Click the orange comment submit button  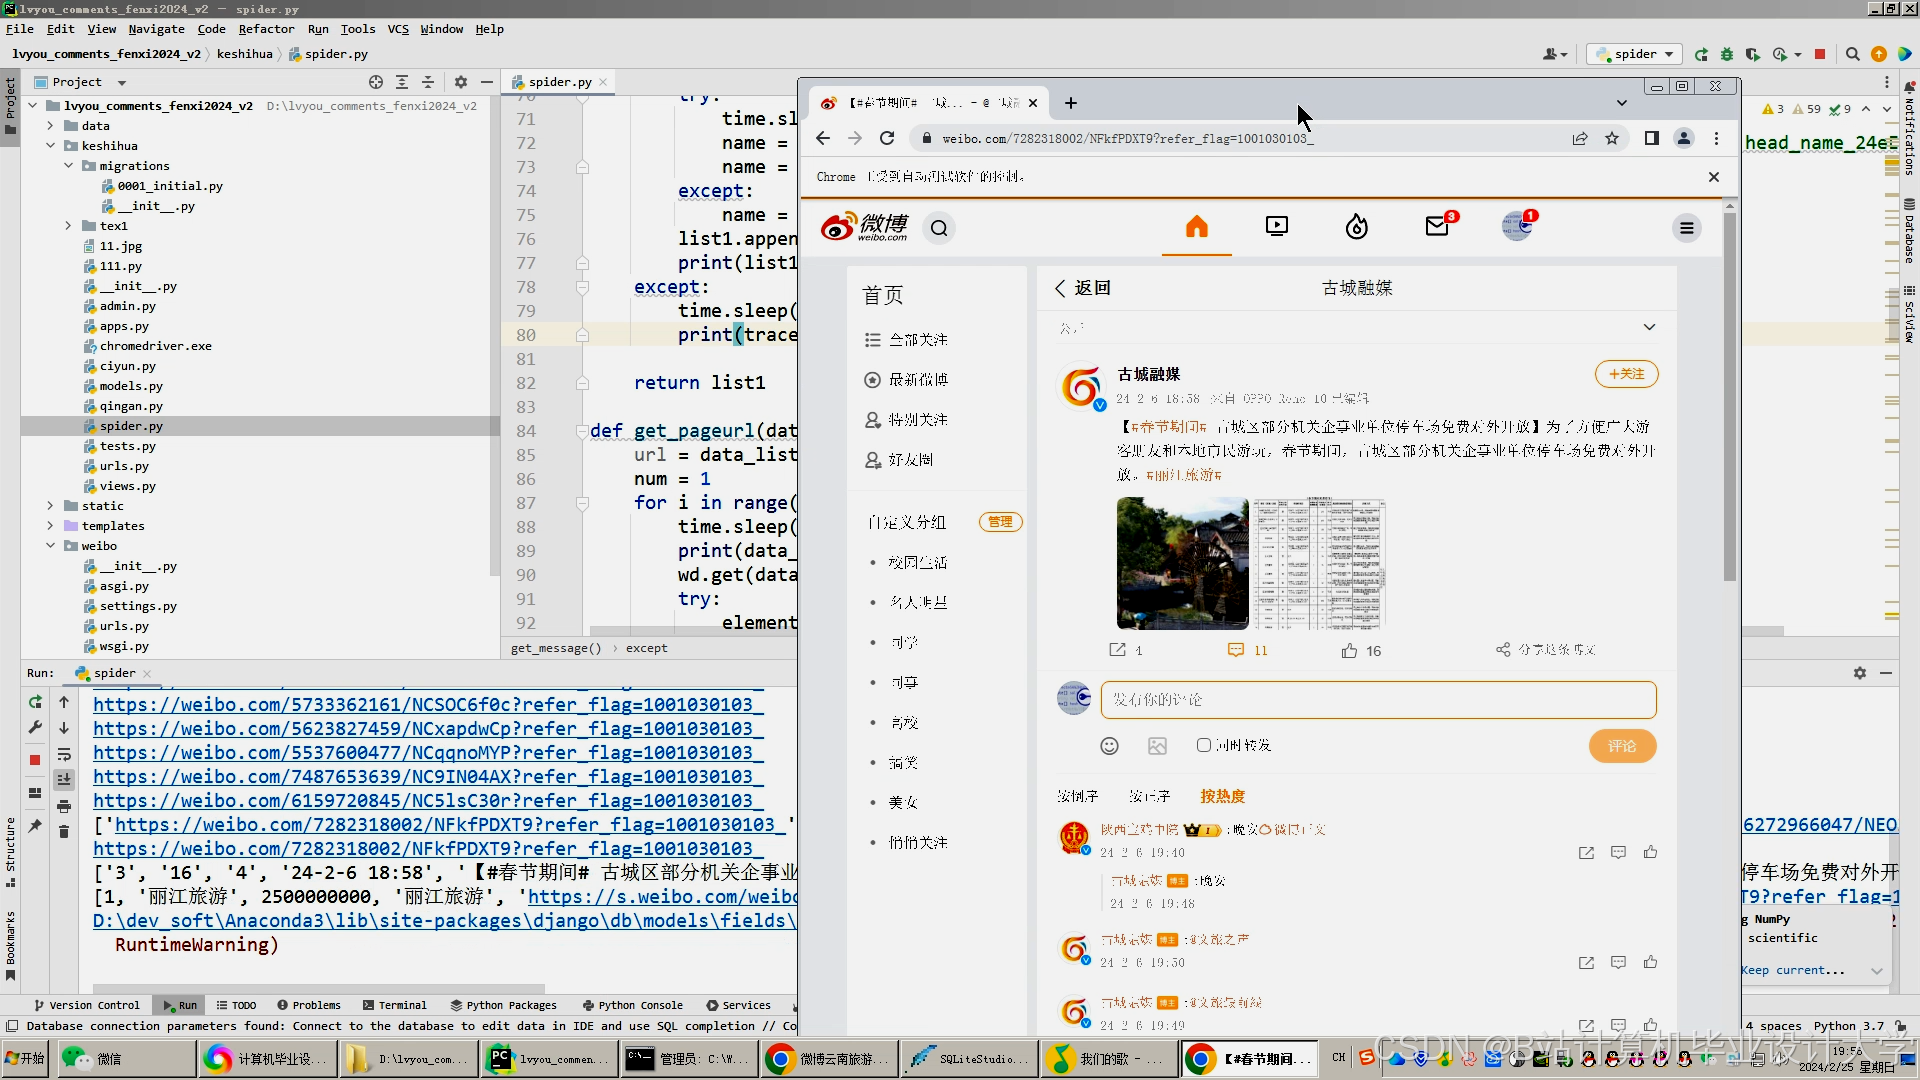click(x=1622, y=746)
